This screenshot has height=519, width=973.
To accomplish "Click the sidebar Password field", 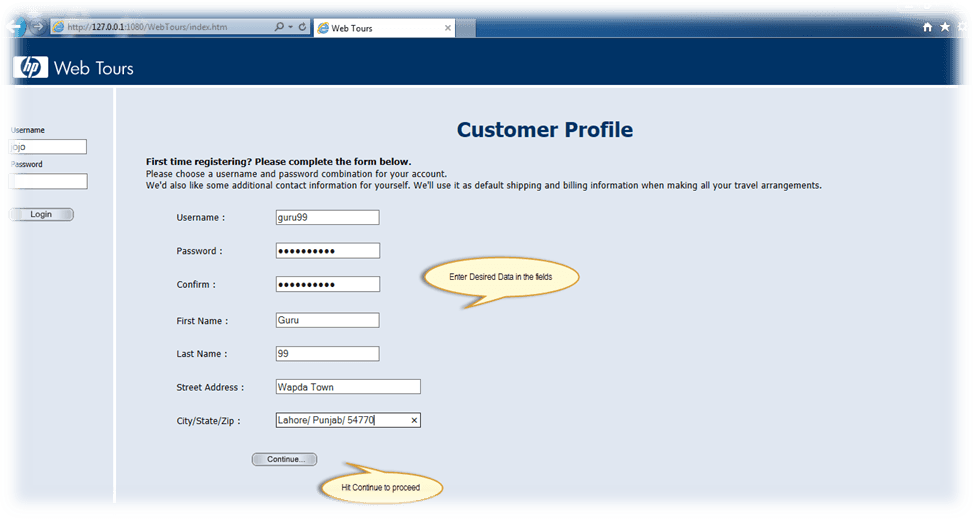I will tap(47, 182).
